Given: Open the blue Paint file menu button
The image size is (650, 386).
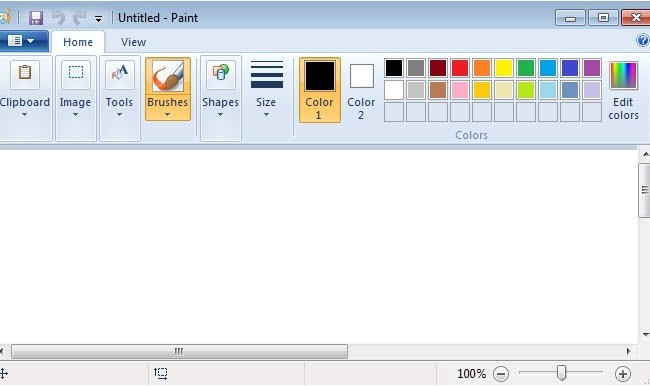Looking at the screenshot, I should click(x=23, y=41).
